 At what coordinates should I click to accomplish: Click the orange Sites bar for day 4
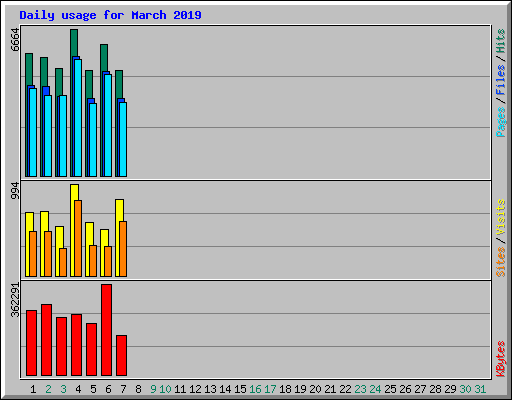point(78,238)
